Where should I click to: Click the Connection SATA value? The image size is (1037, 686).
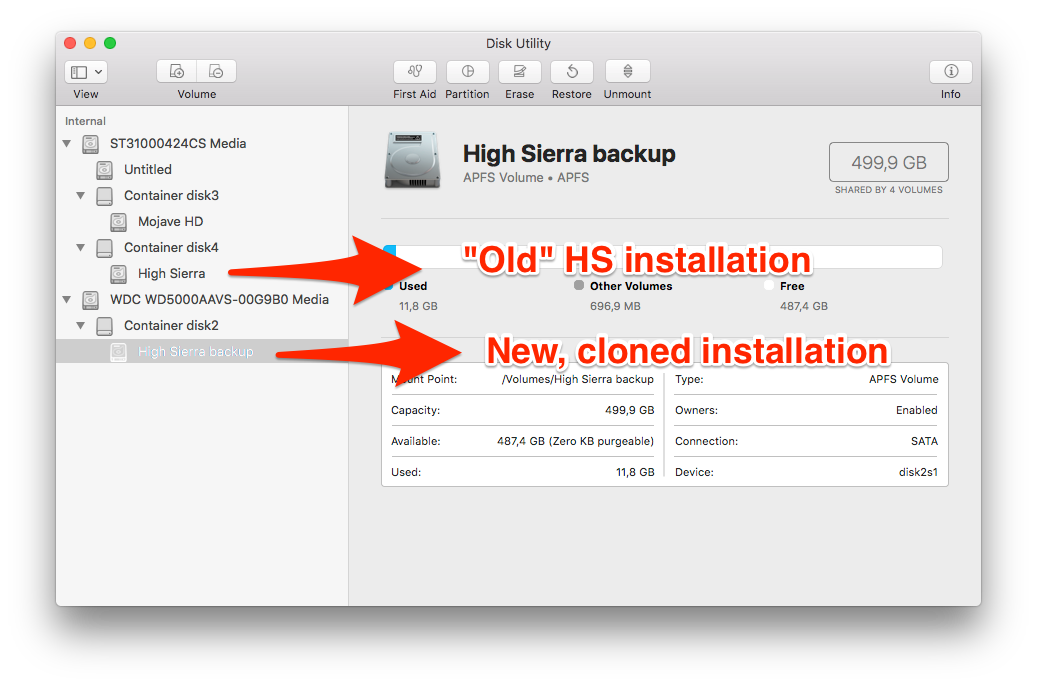(924, 441)
